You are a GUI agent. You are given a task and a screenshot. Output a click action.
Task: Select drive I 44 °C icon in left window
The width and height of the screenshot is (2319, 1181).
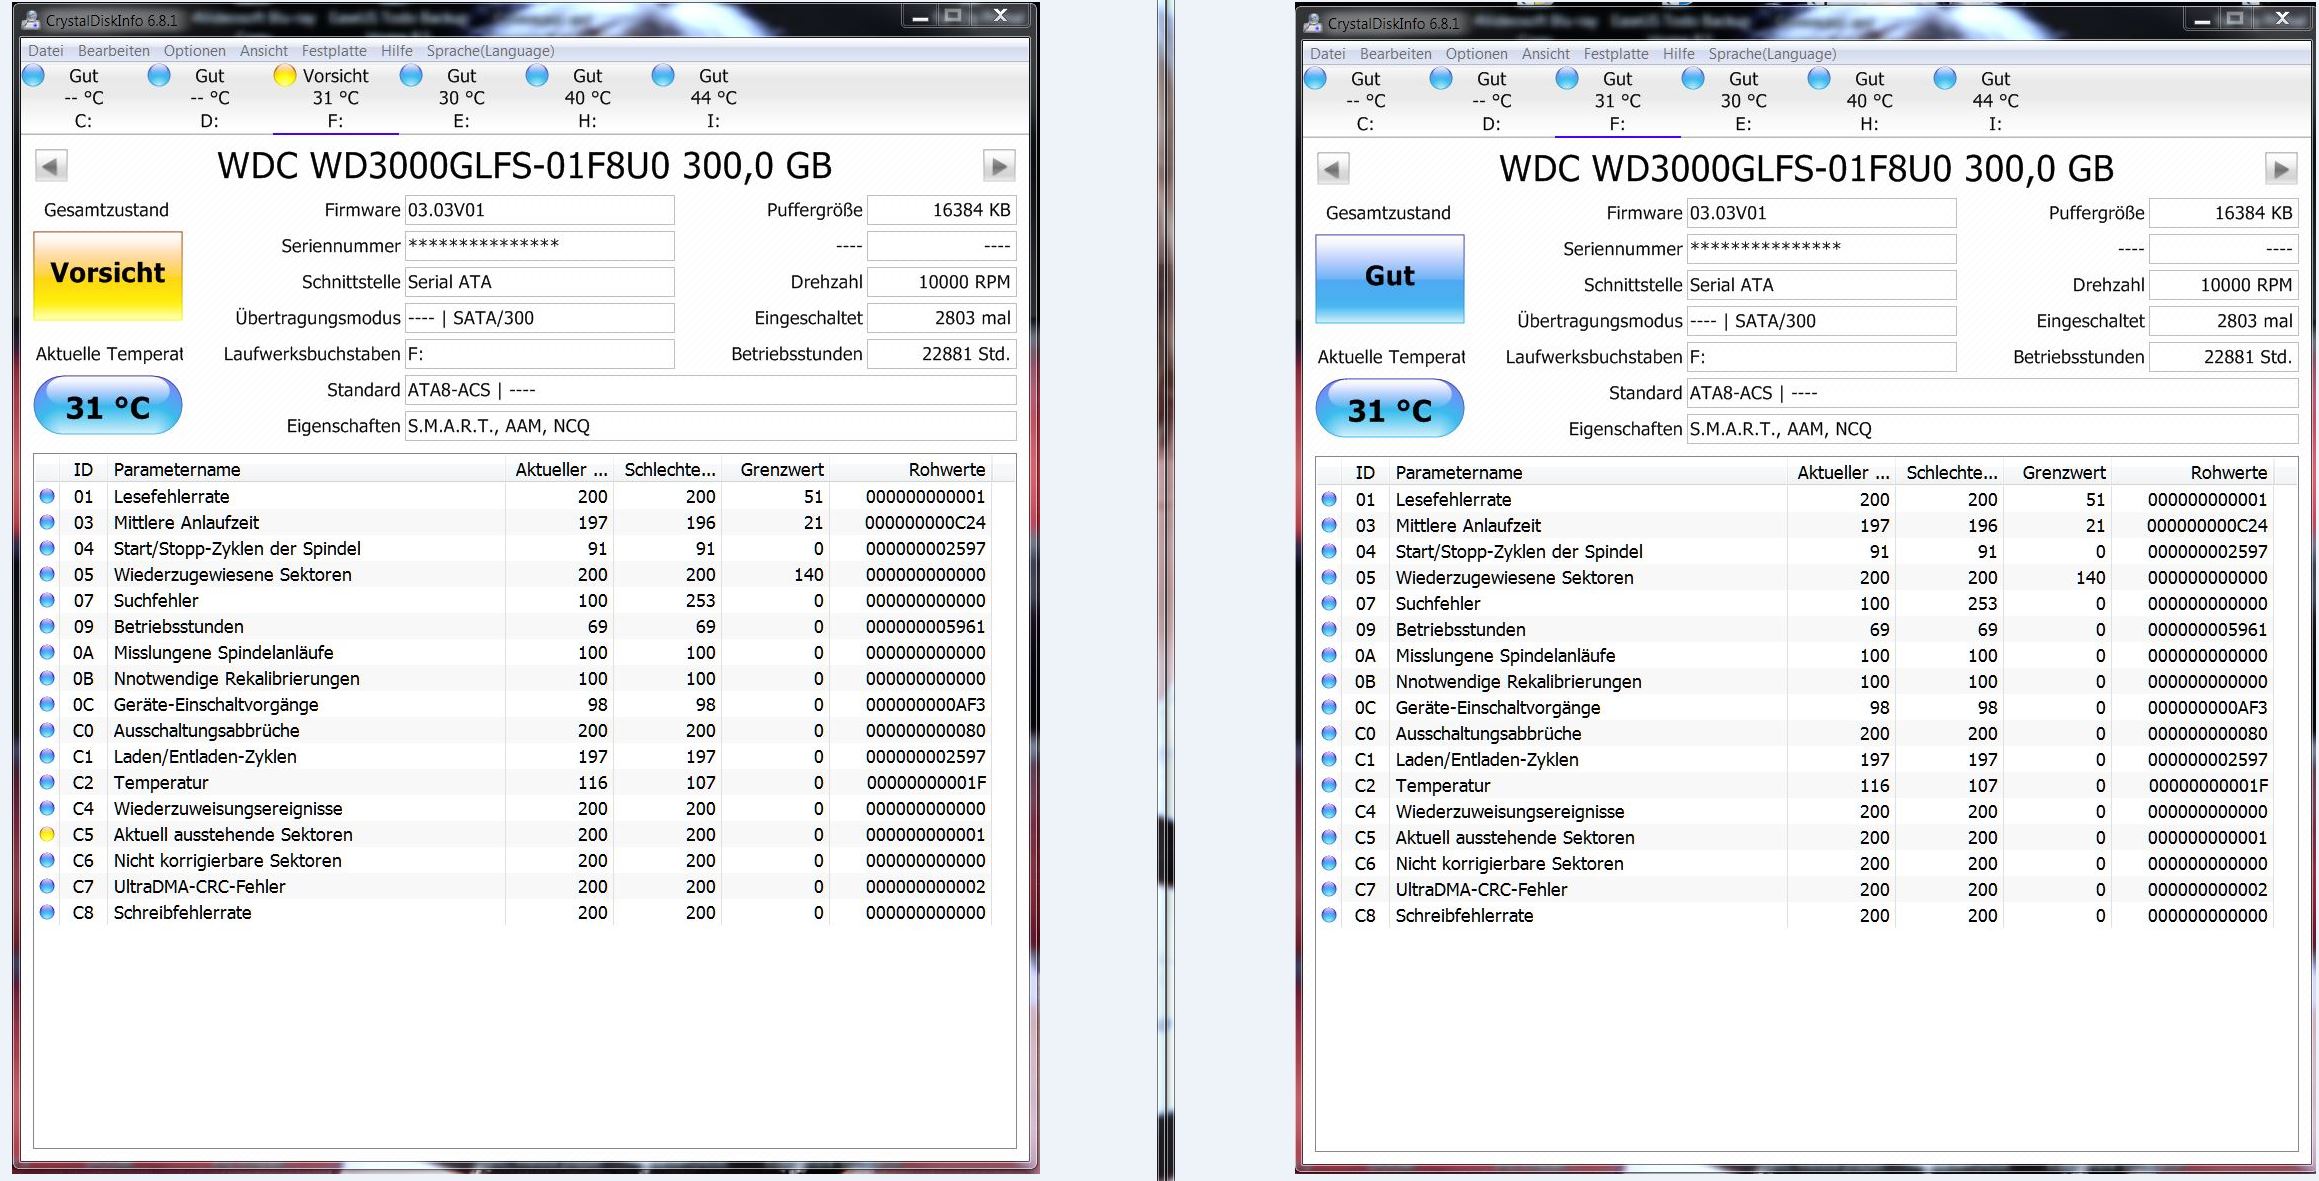tap(663, 76)
